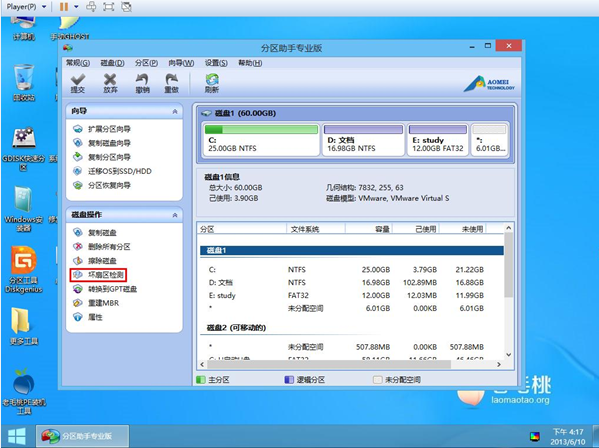Click 老毛桃PE装机工具 desktop icon
Image resolution: width=599 pixels, height=448 pixels.
tap(24, 391)
